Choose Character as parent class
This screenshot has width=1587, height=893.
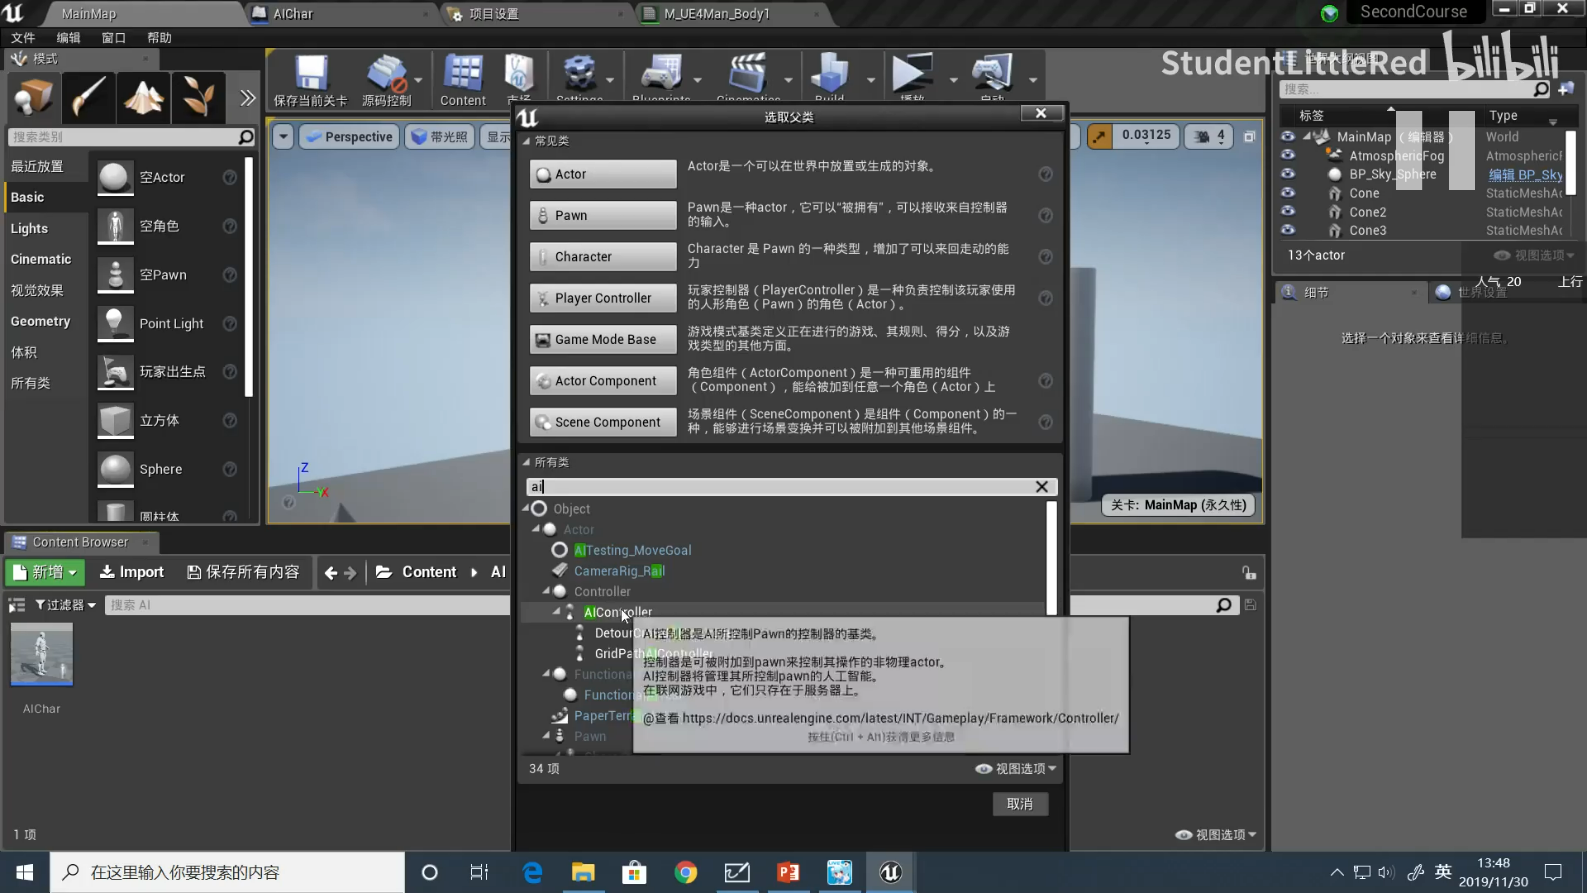[603, 256]
